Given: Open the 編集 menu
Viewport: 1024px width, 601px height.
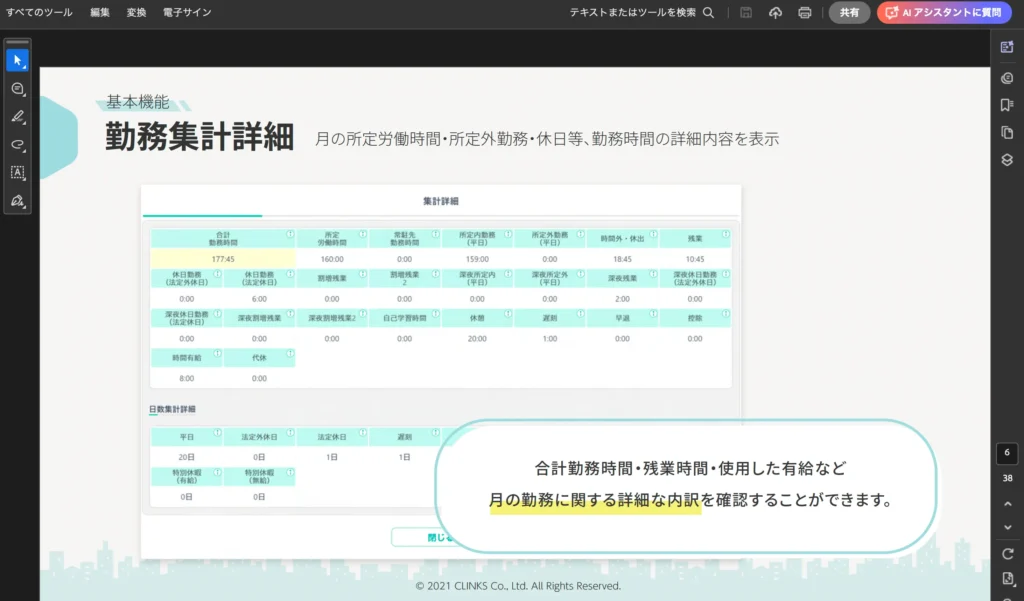Looking at the screenshot, I should pos(100,13).
